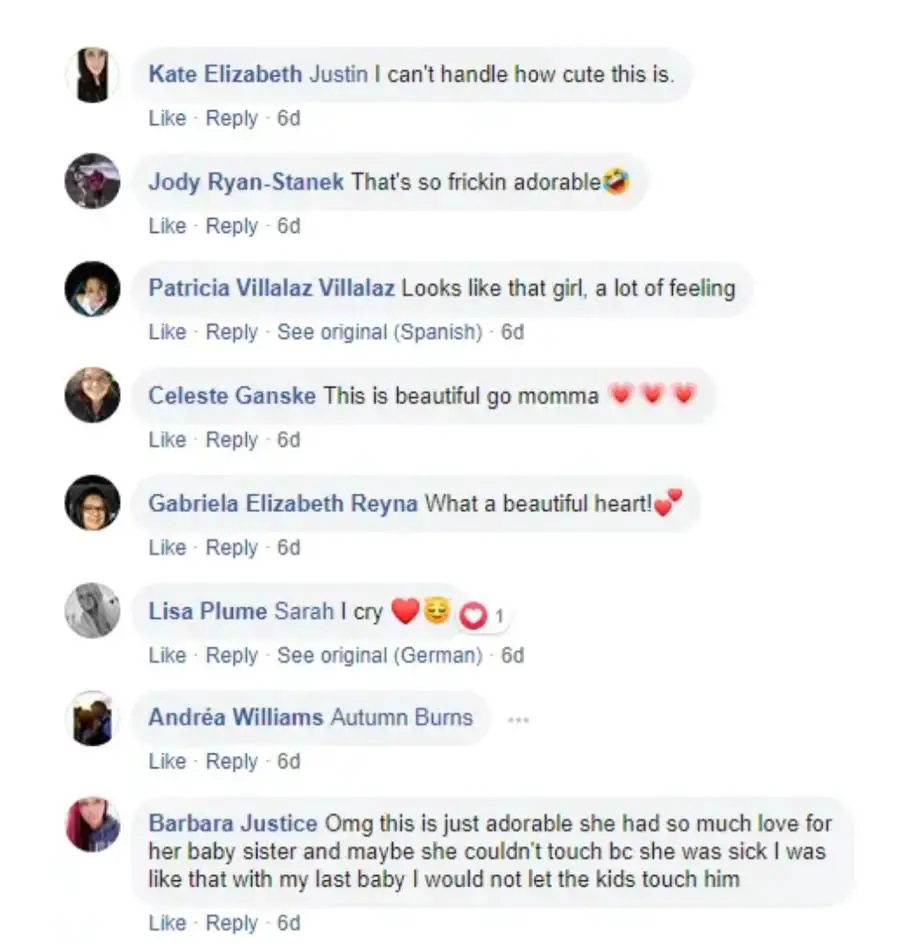Show original German text of Lisa's comment
Screen dimensions: 908x945
click(x=380, y=655)
